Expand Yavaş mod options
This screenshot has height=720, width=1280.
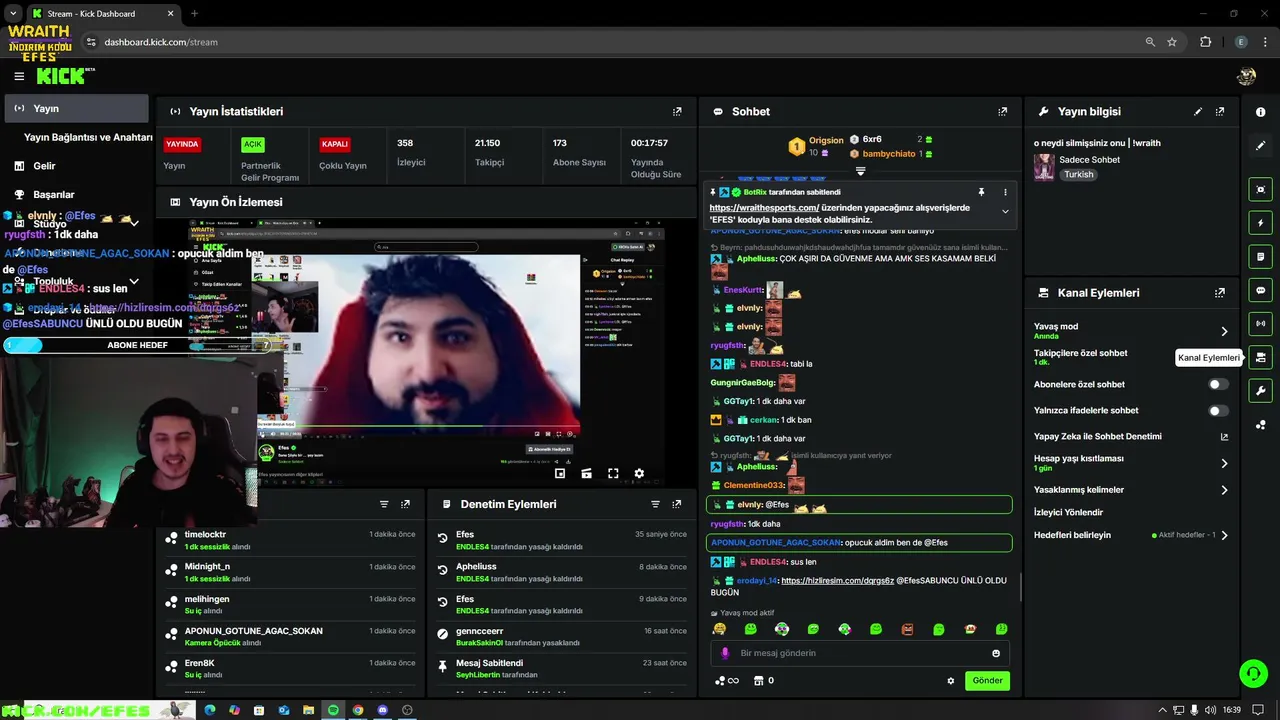1224,331
